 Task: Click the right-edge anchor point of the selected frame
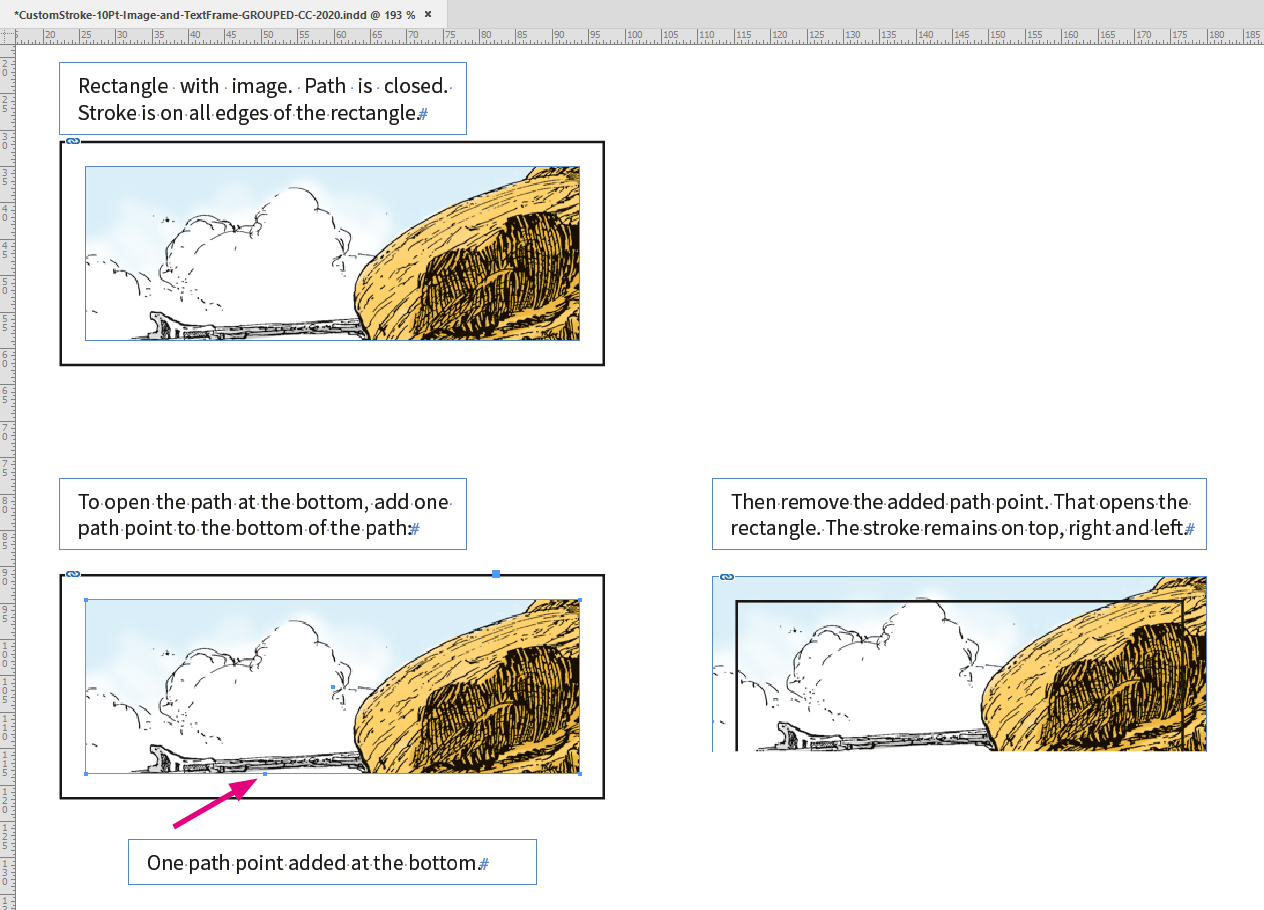(578, 687)
